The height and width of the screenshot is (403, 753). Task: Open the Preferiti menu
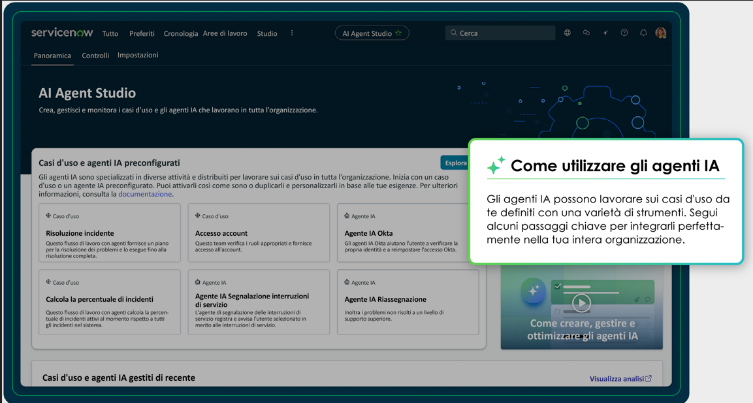[x=142, y=34]
